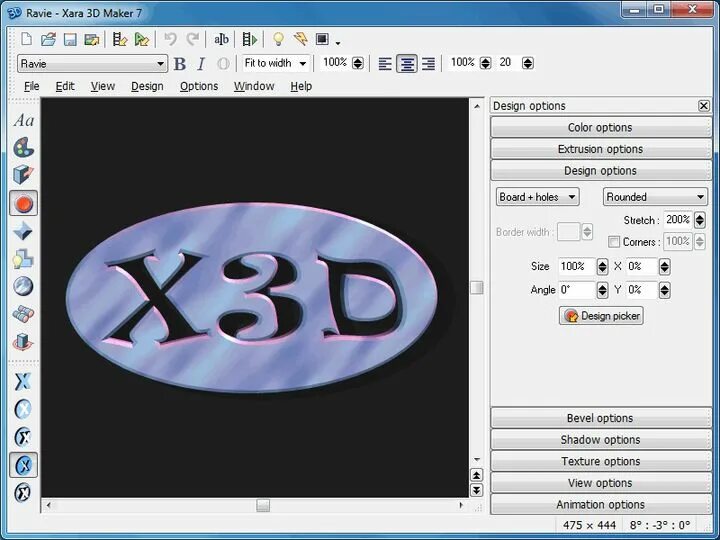This screenshot has height=540, width=720.
Task: Click the X offset 0% field
Action: tap(642, 266)
